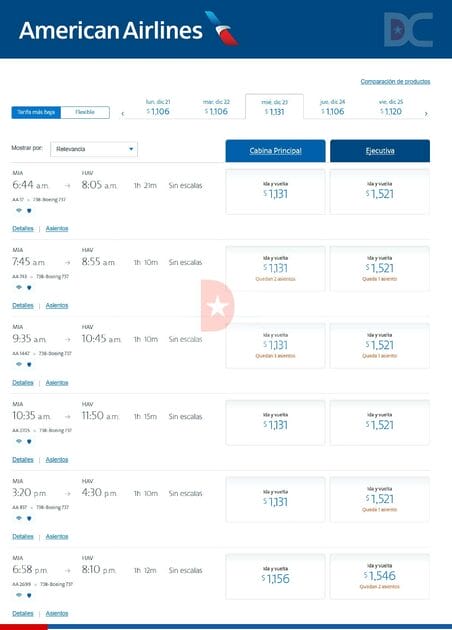Show earlier dates with left chevron

point(123,114)
